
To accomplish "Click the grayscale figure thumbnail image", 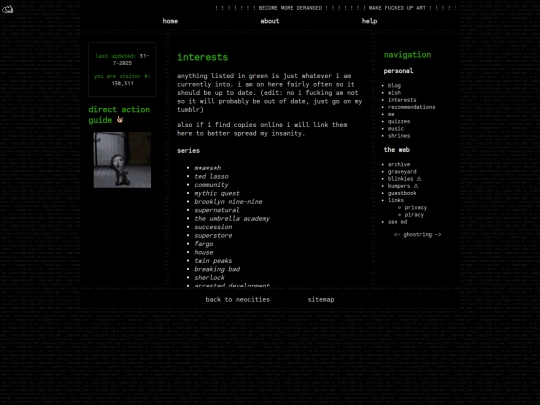I will point(122,160).
